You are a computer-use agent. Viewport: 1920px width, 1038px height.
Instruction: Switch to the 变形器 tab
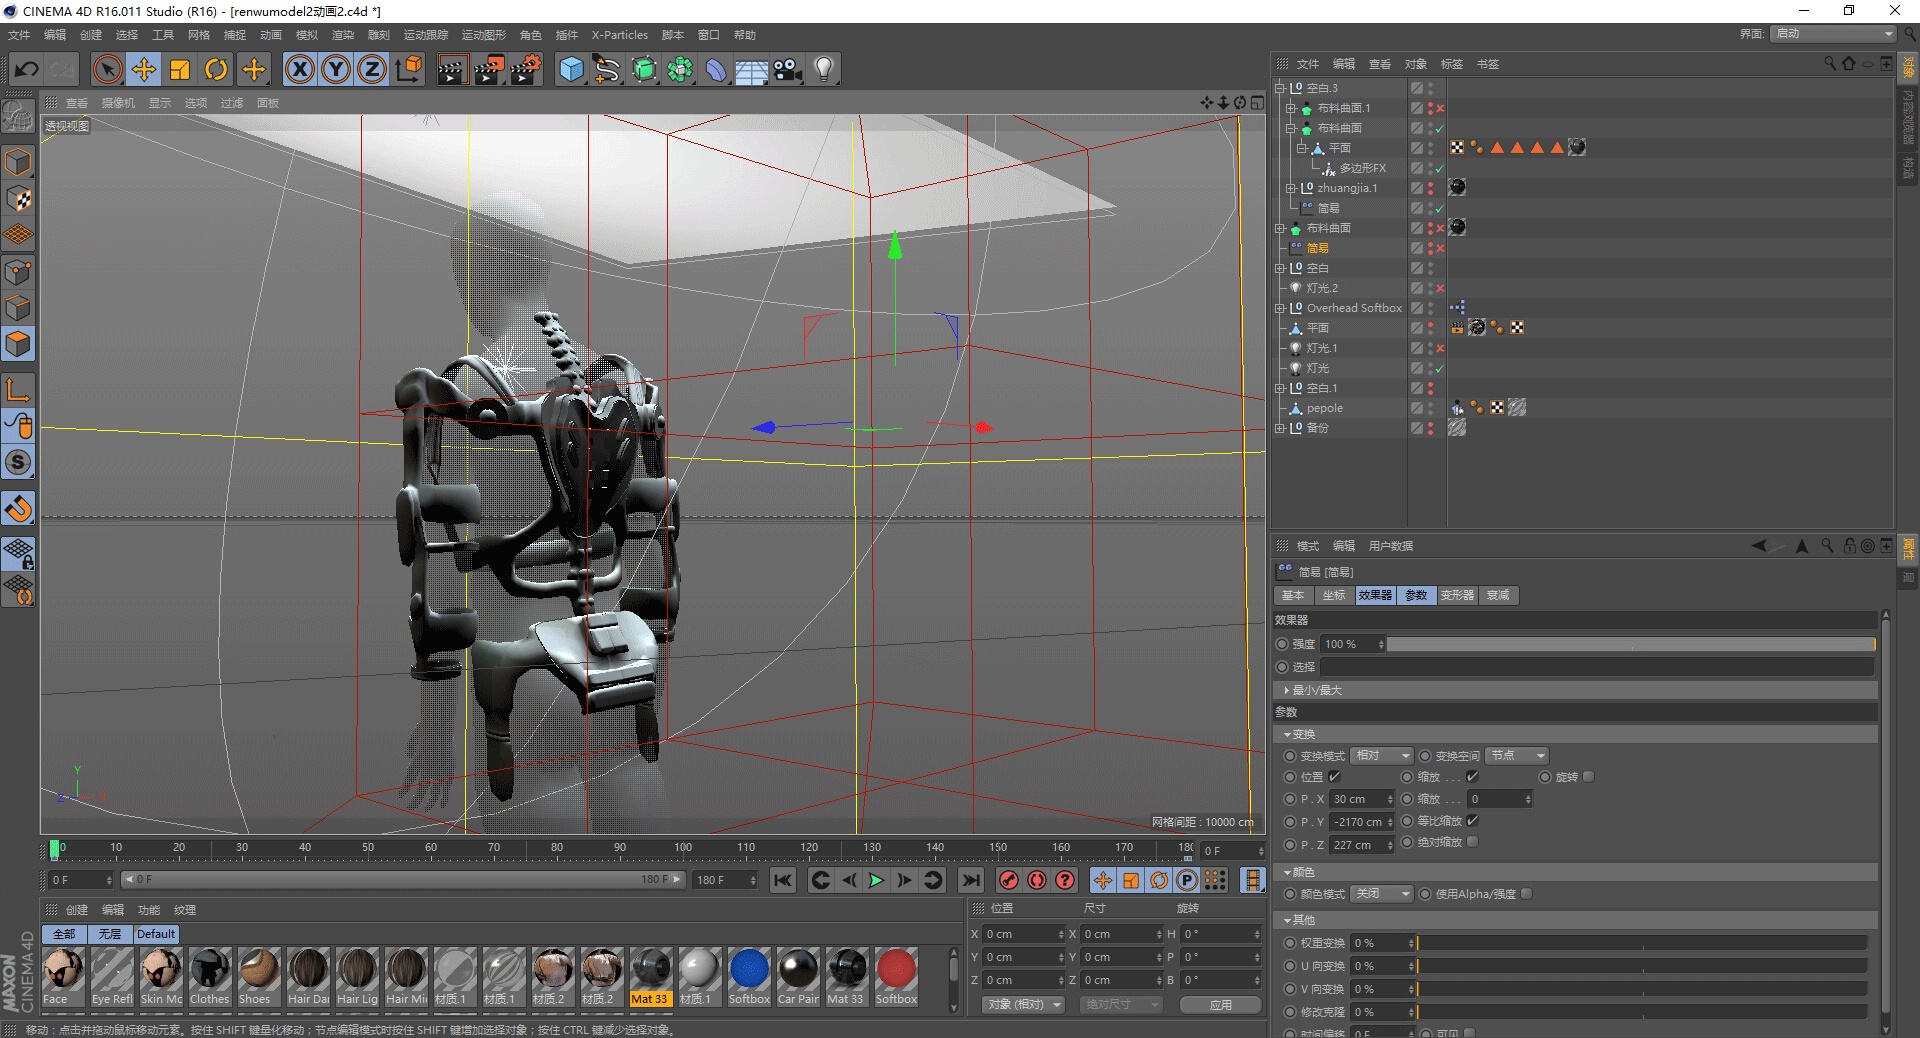point(1457,595)
